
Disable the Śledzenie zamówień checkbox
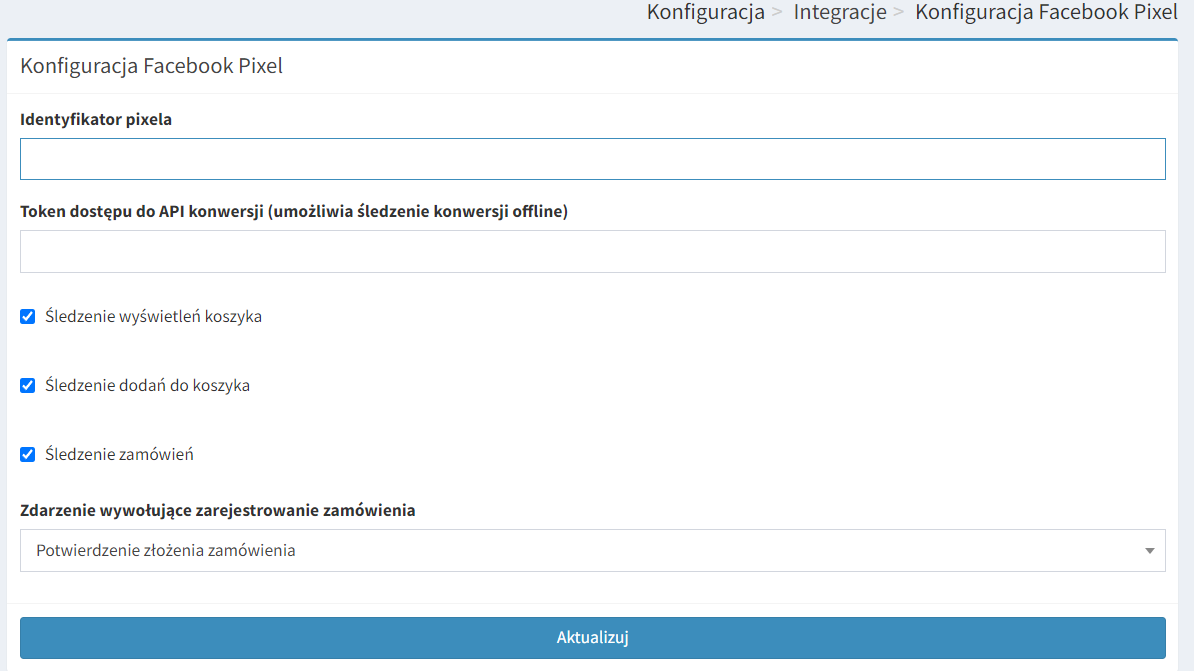click(27, 455)
